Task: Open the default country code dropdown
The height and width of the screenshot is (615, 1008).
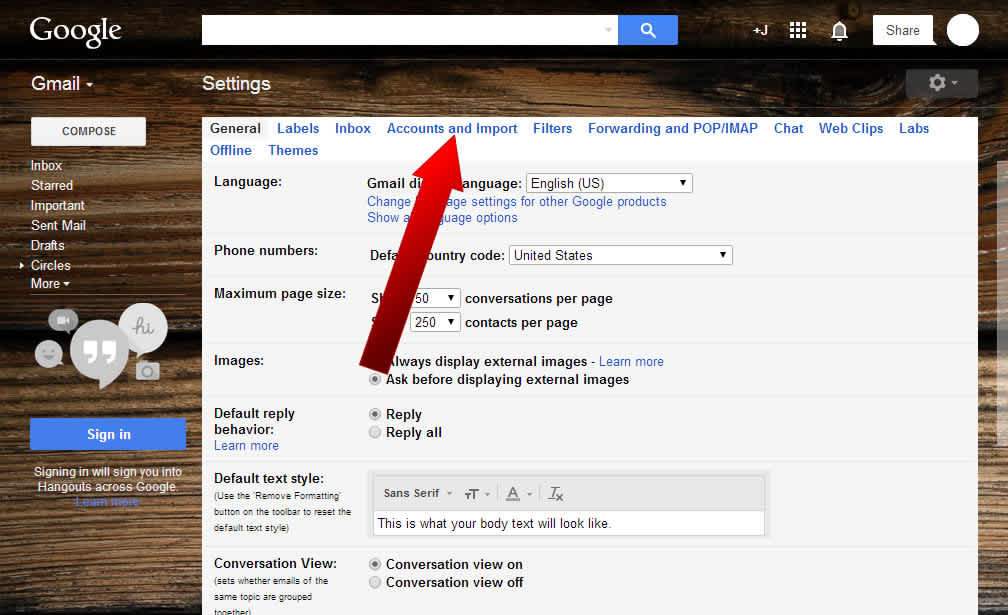Action: 620,255
